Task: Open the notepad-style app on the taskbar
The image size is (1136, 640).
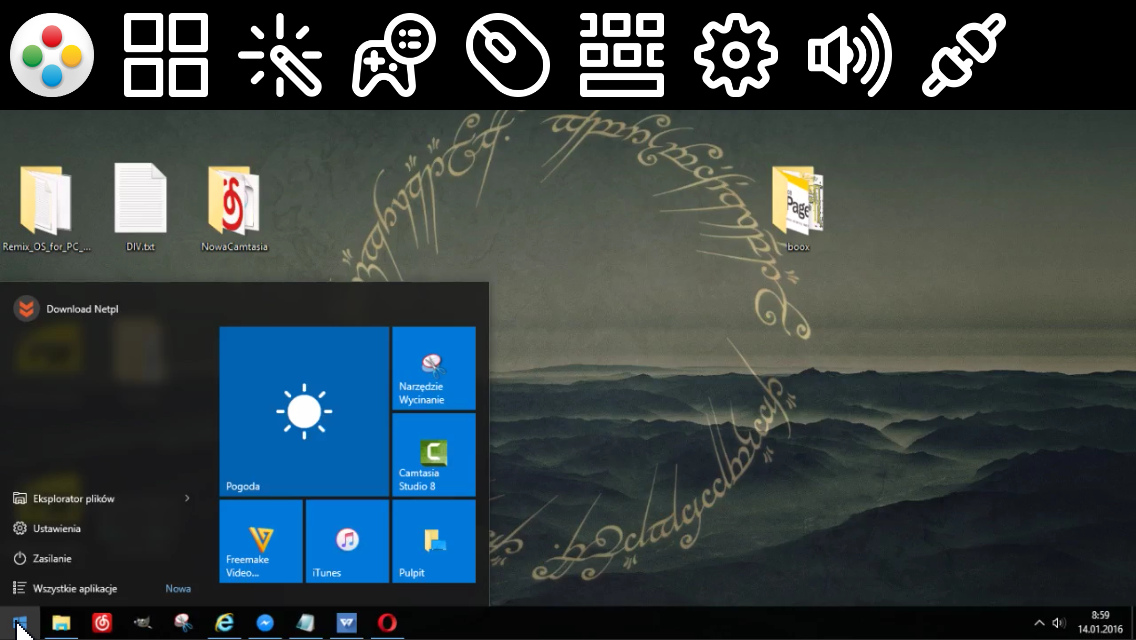Action: (306, 623)
